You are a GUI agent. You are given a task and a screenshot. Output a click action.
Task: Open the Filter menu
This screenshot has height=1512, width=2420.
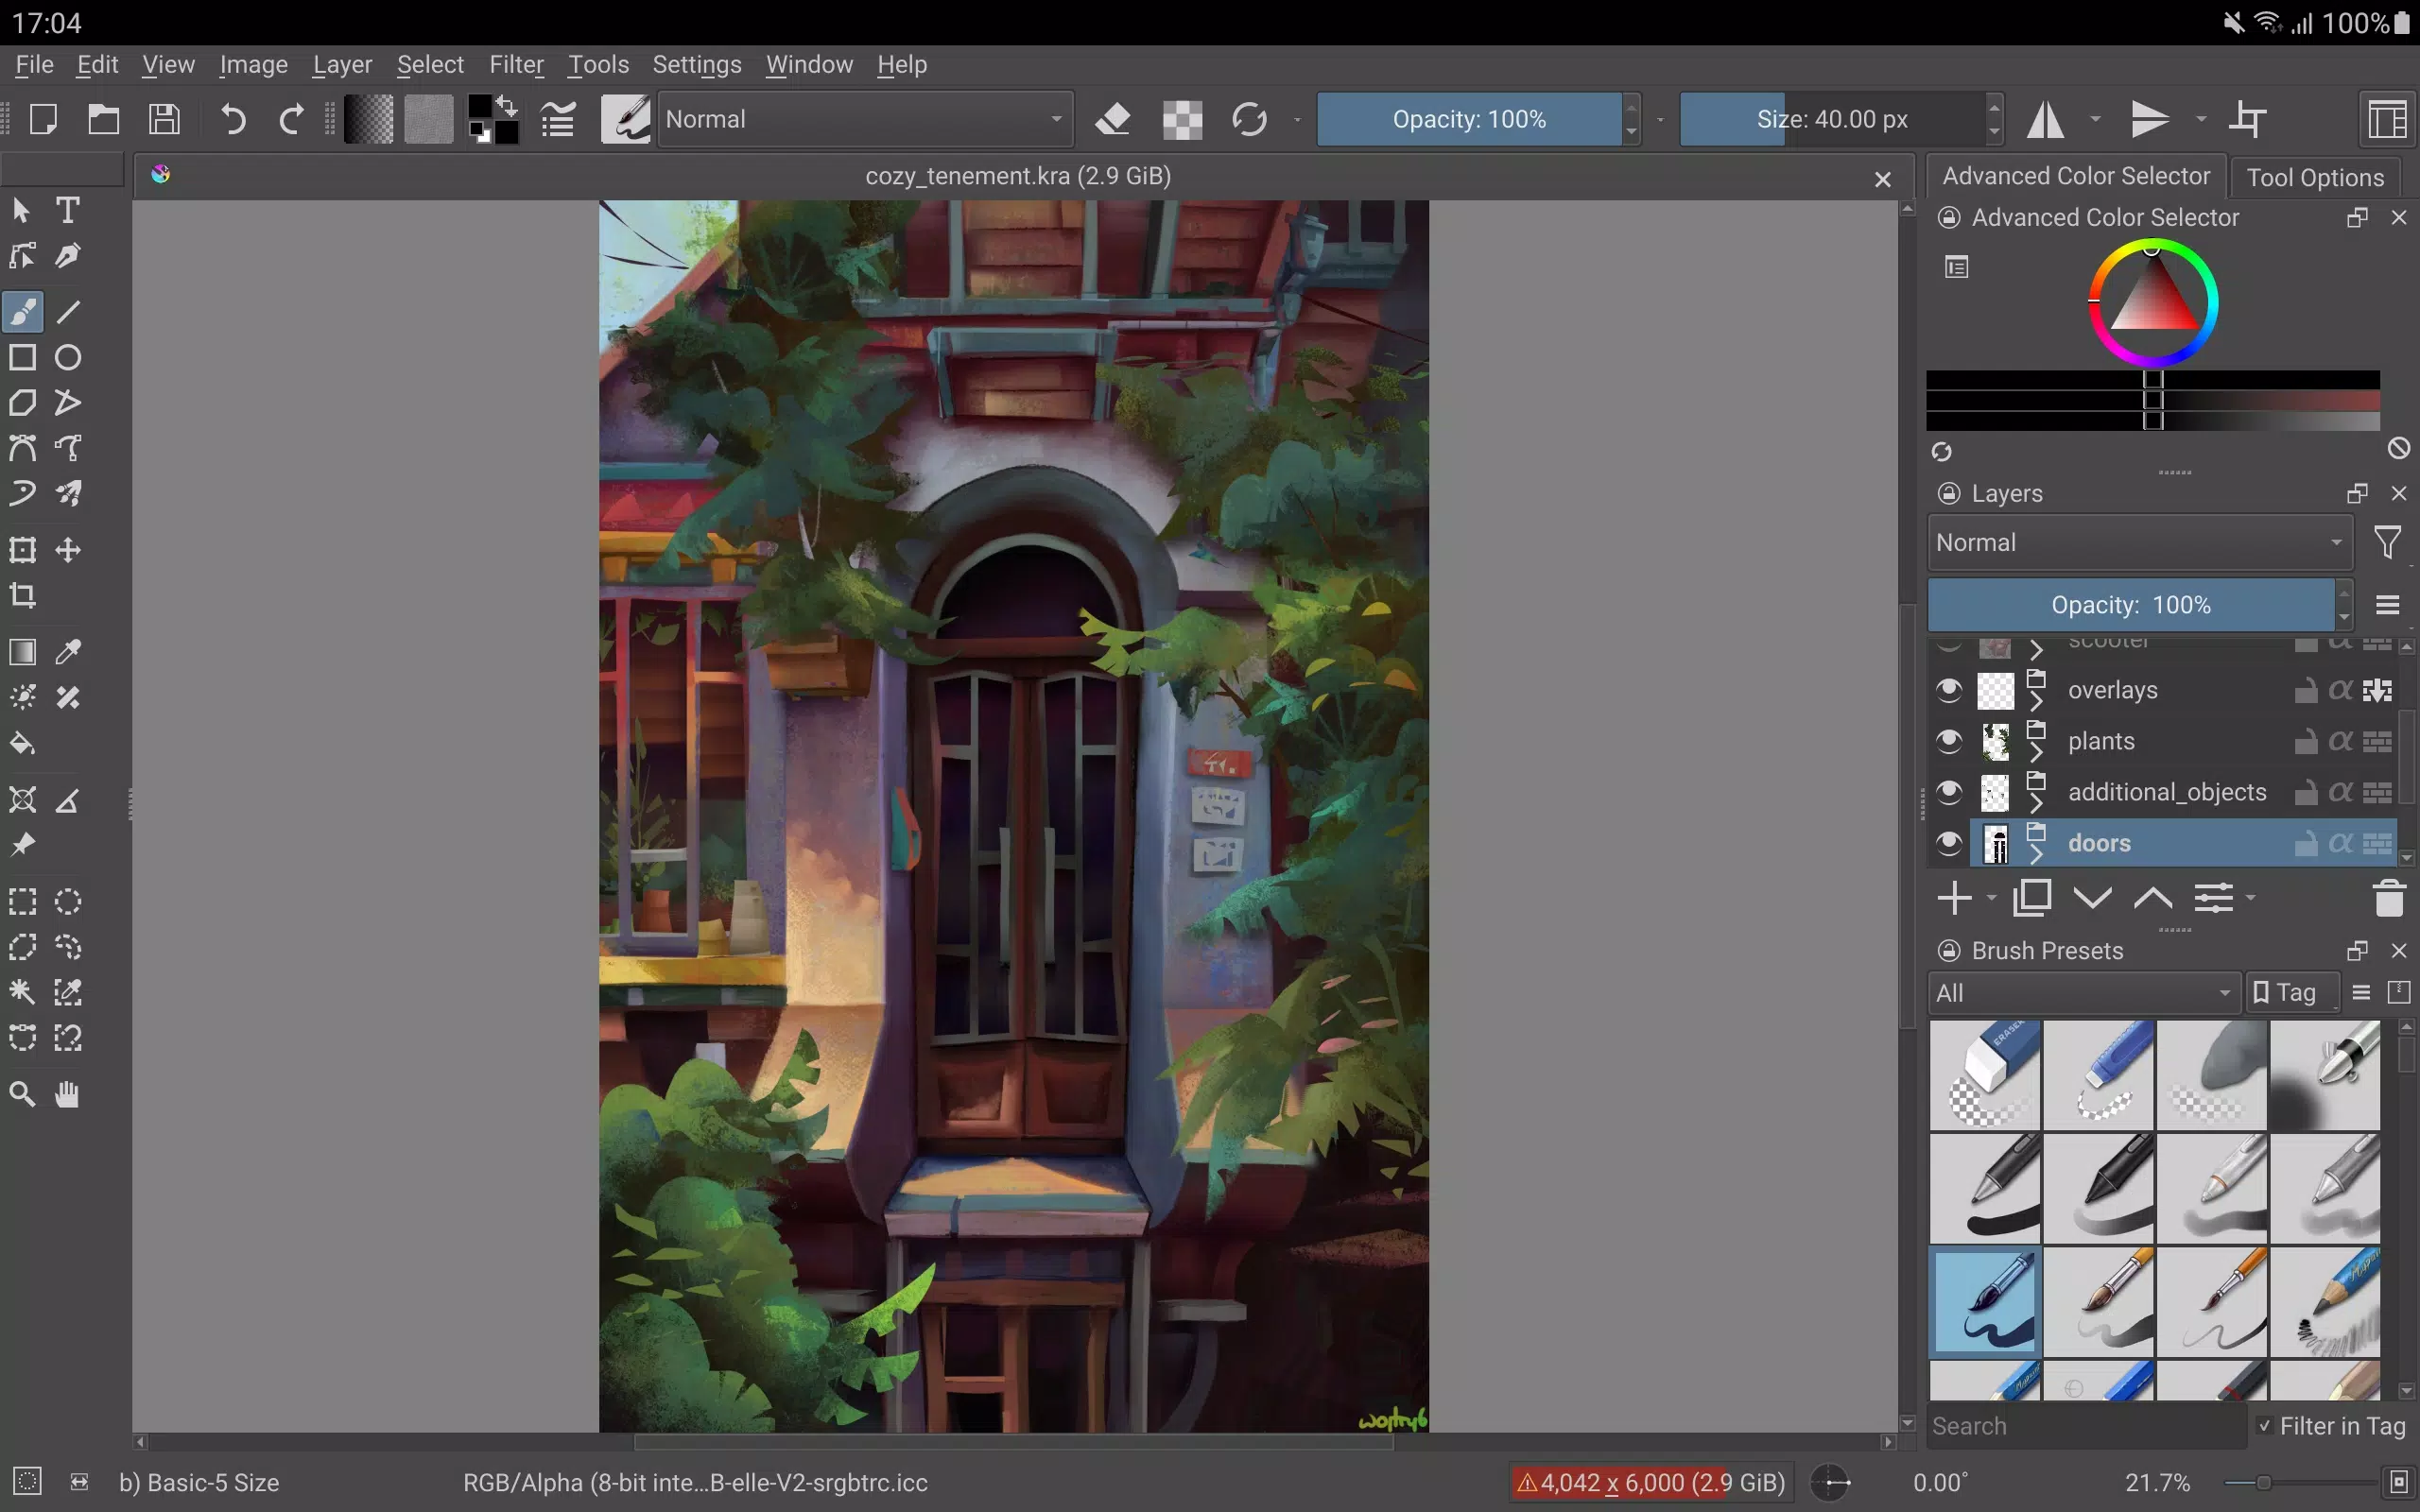pyautogui.click(x=516, y=62)
